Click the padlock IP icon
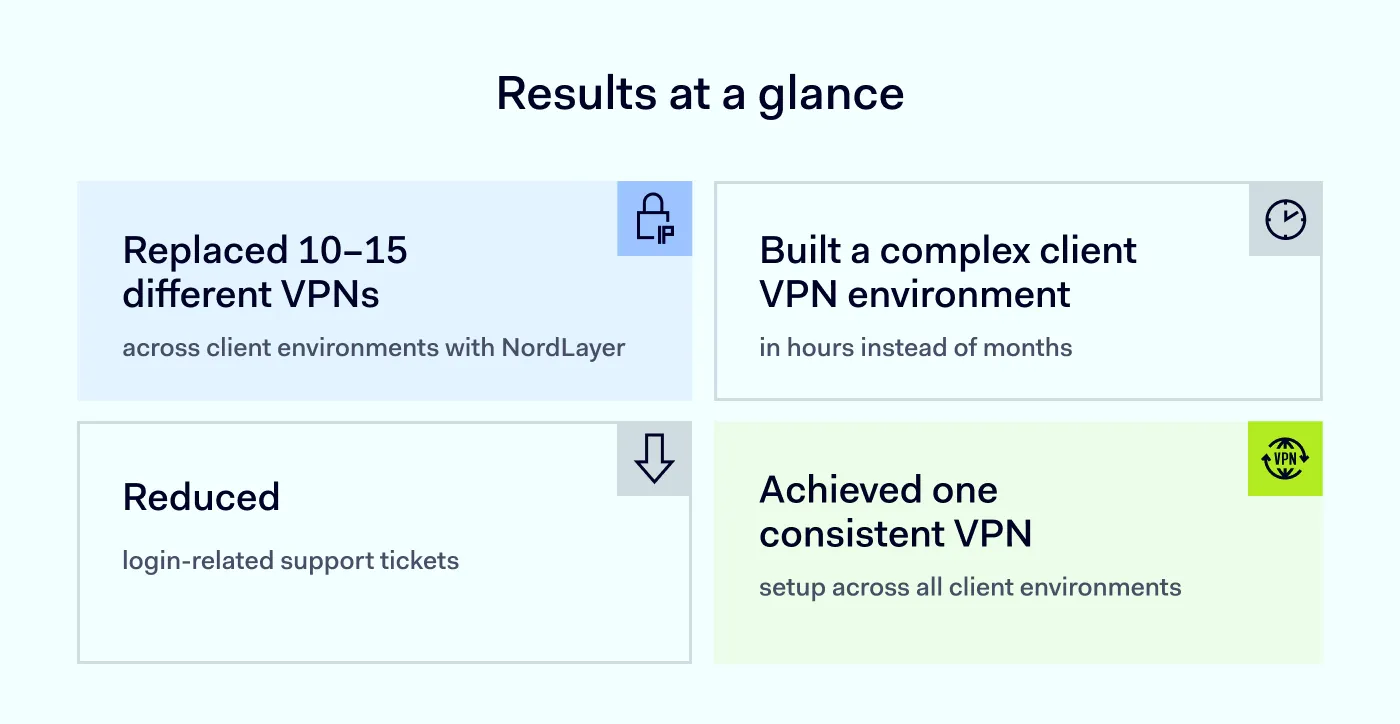 pyautogui.click(x=655, y=219)
